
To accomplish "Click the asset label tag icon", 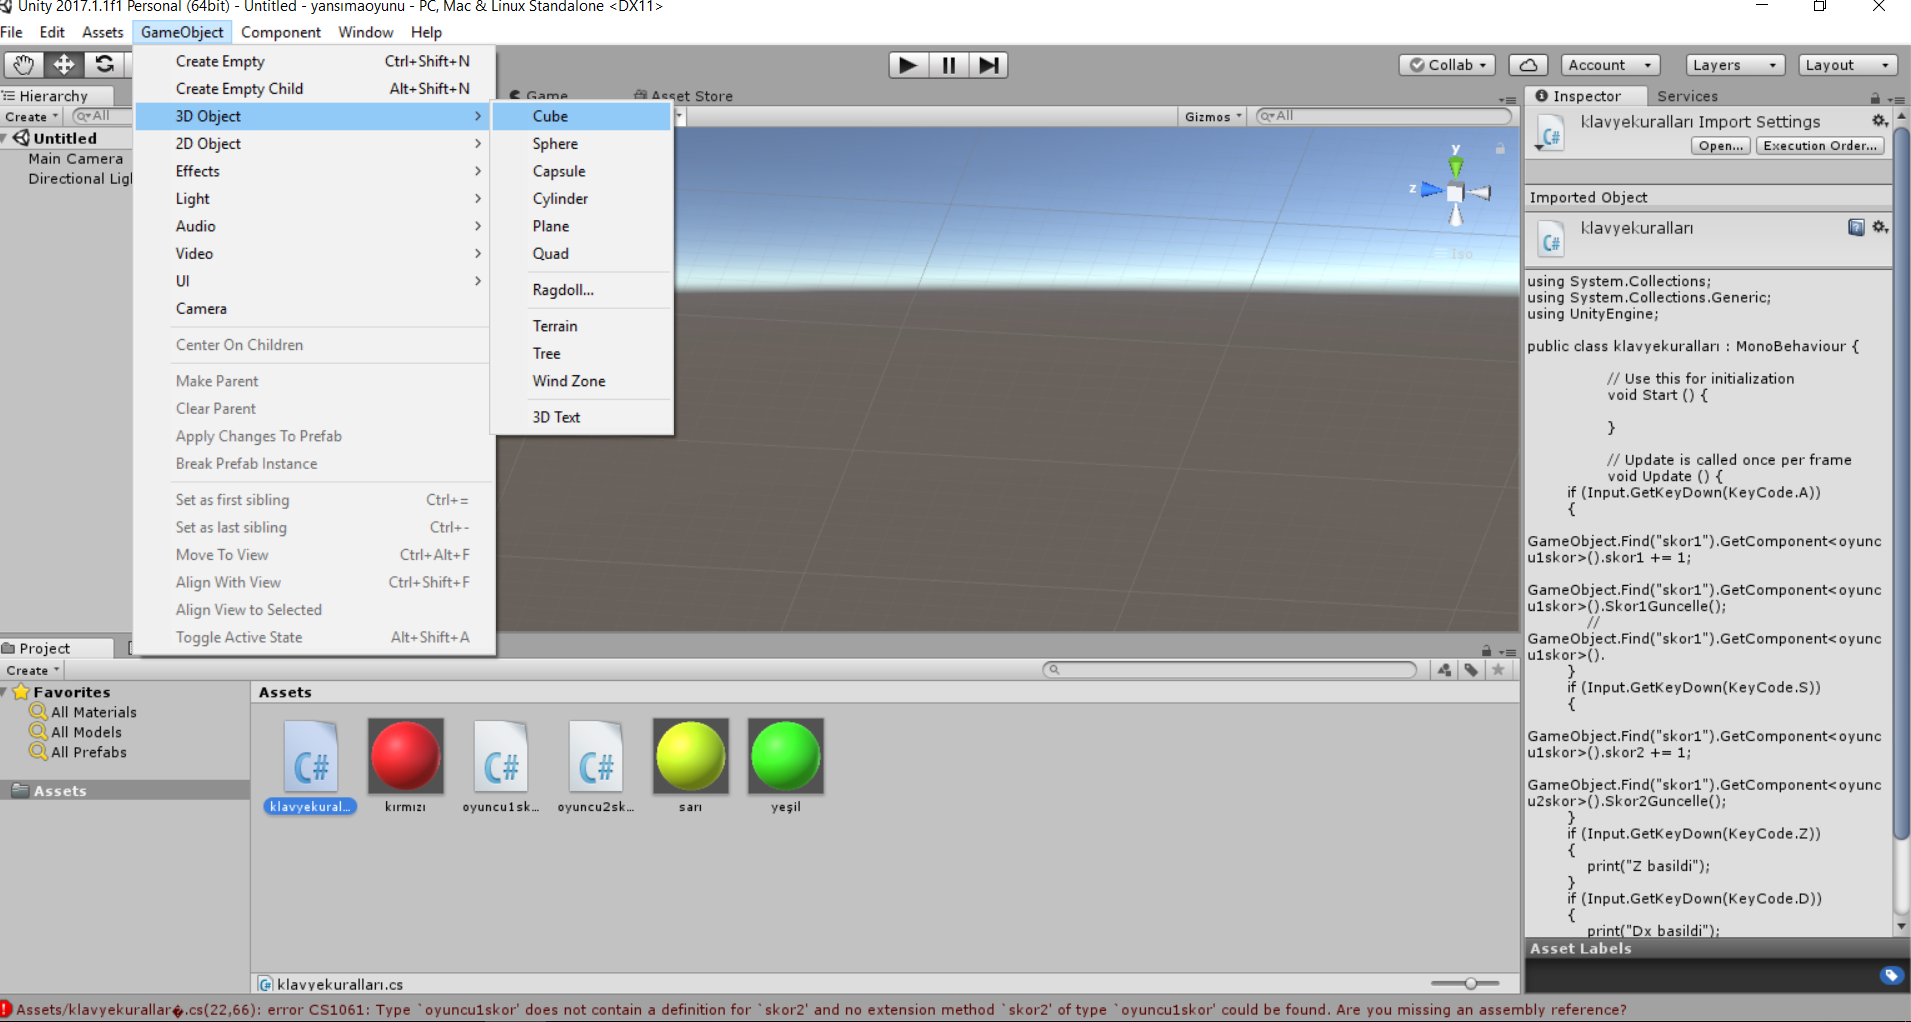I will coord(1890,975).
